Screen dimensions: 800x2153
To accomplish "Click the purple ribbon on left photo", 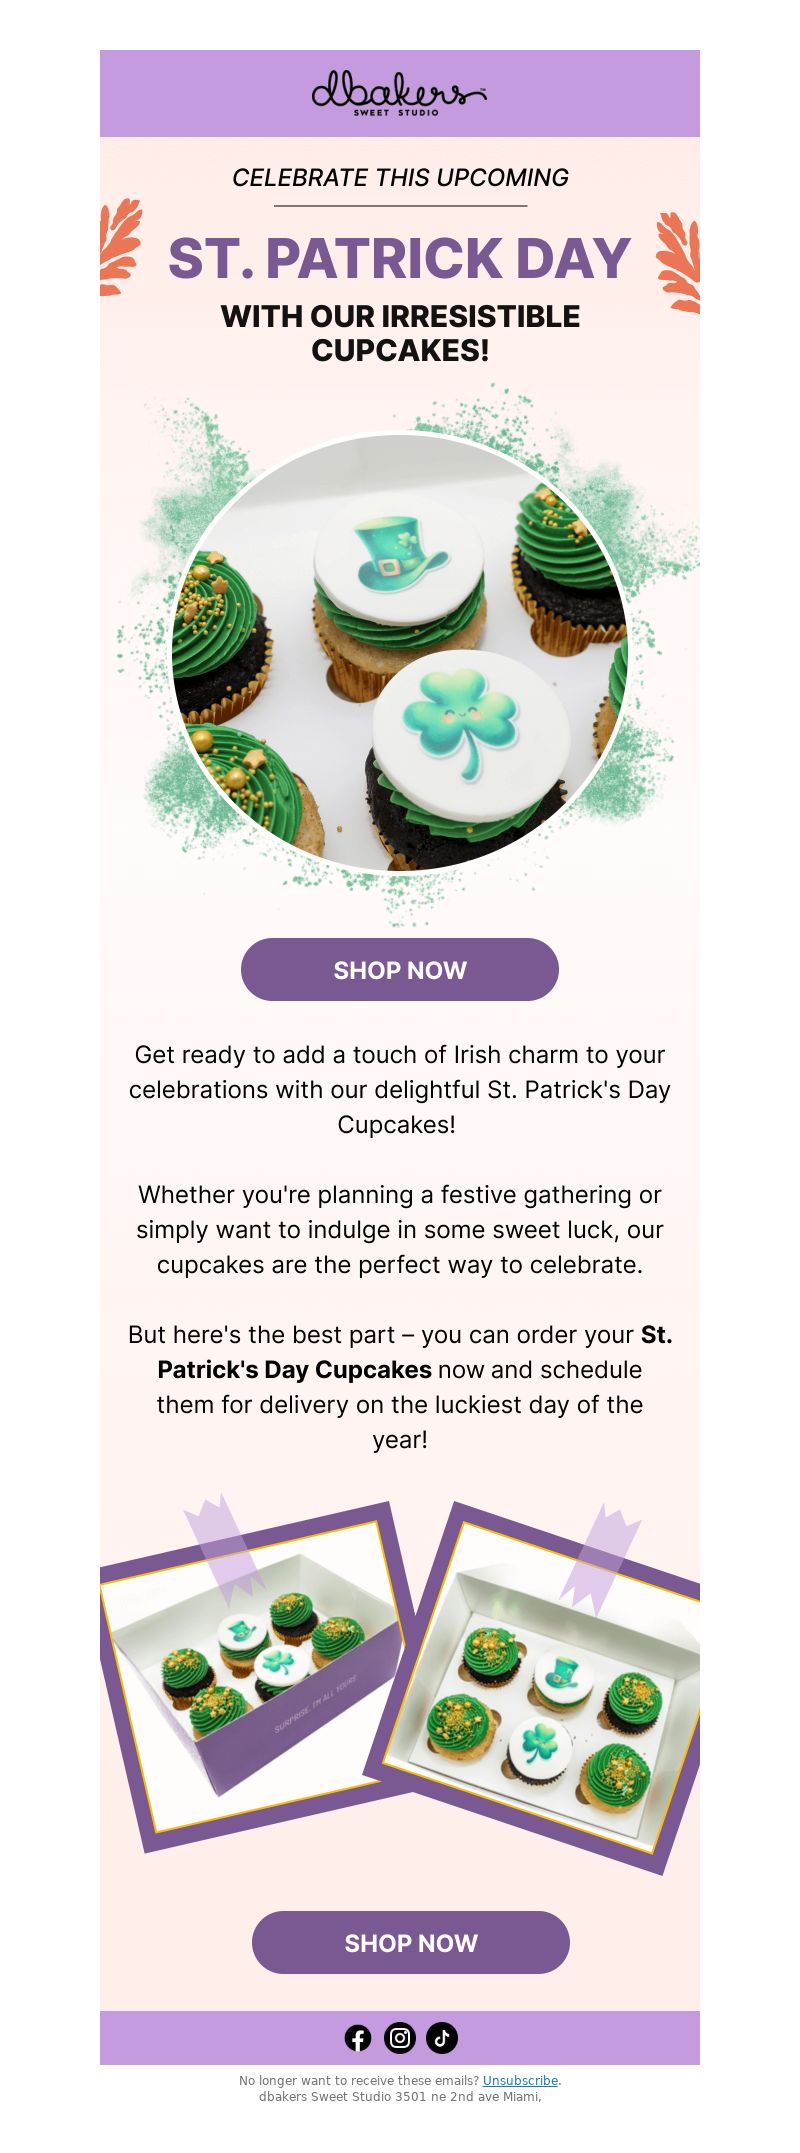I will [x=223, y=1551].
